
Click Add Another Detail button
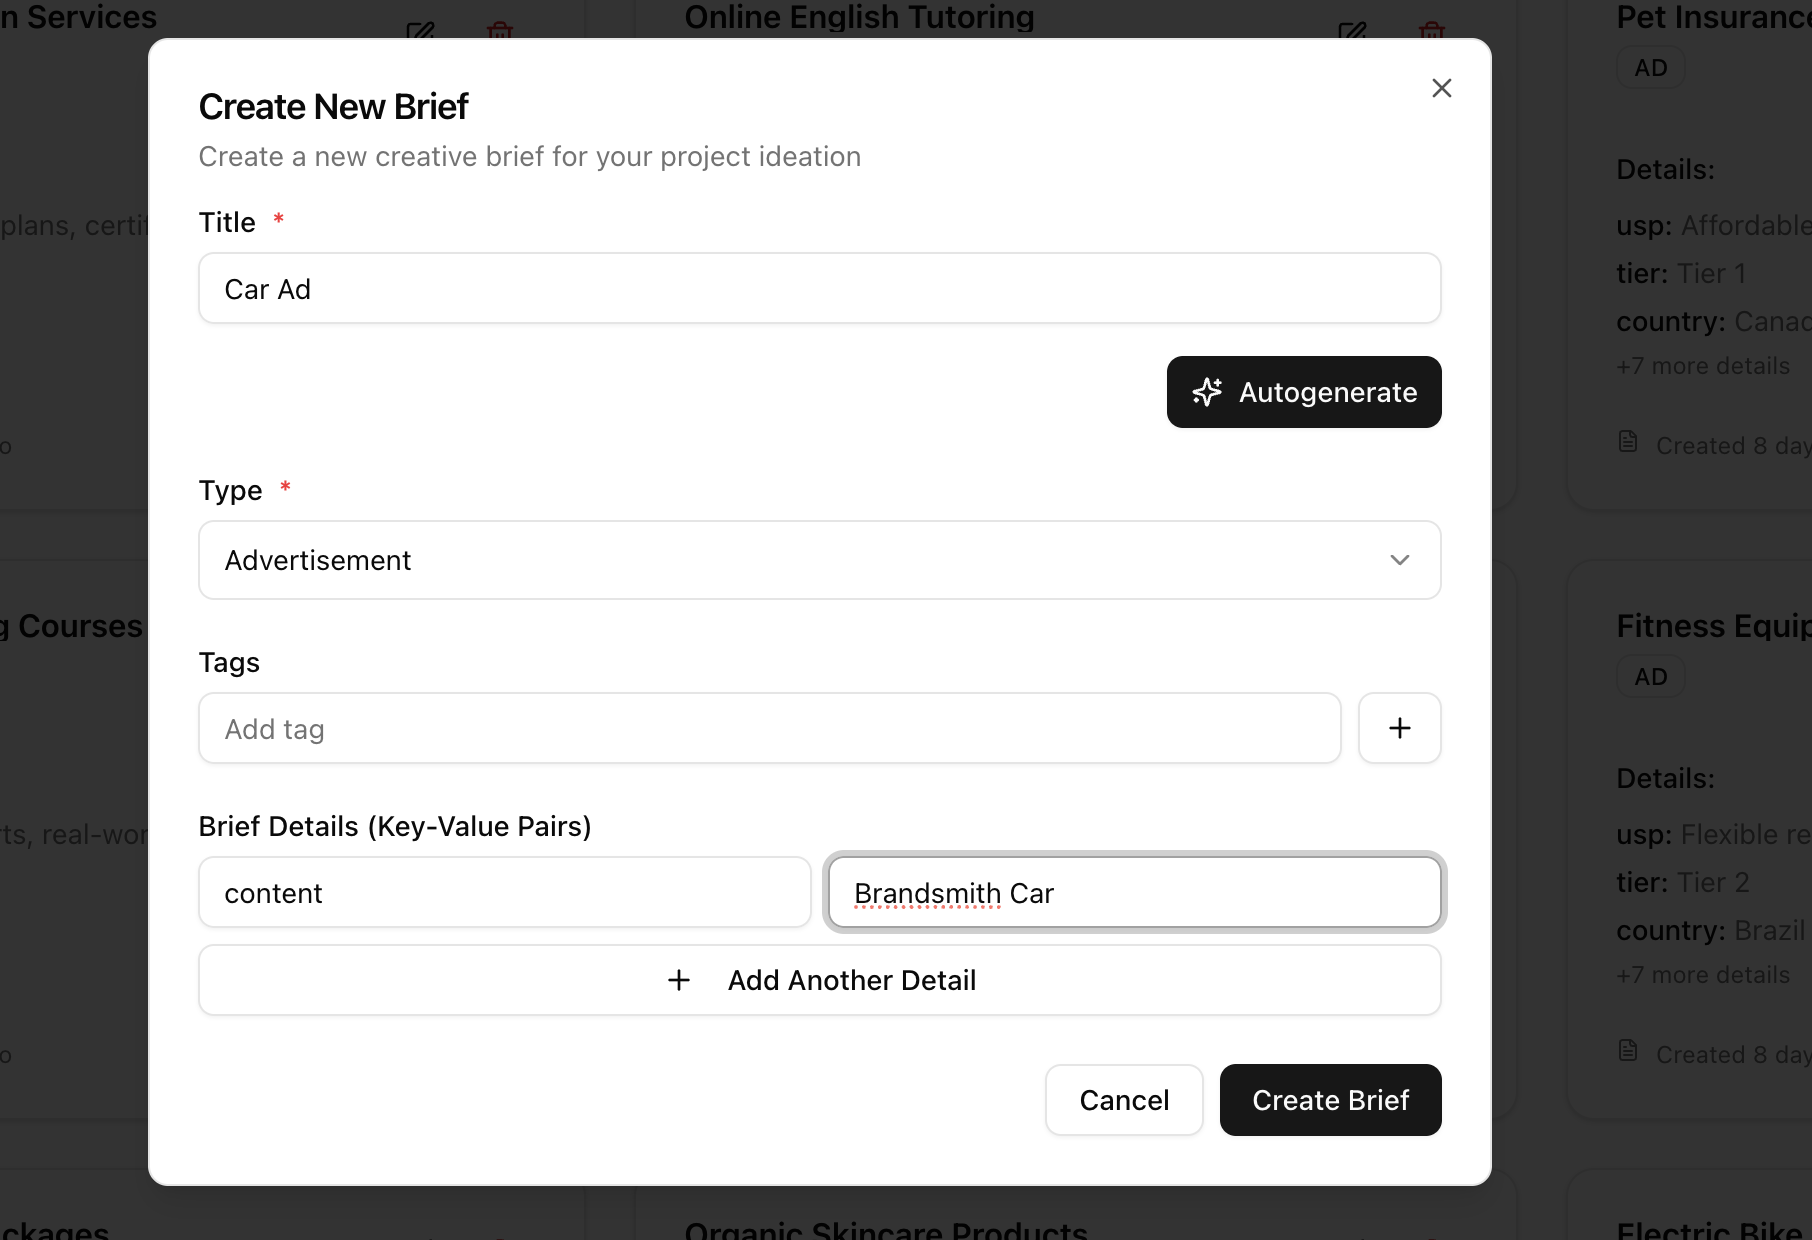[819, 980]
